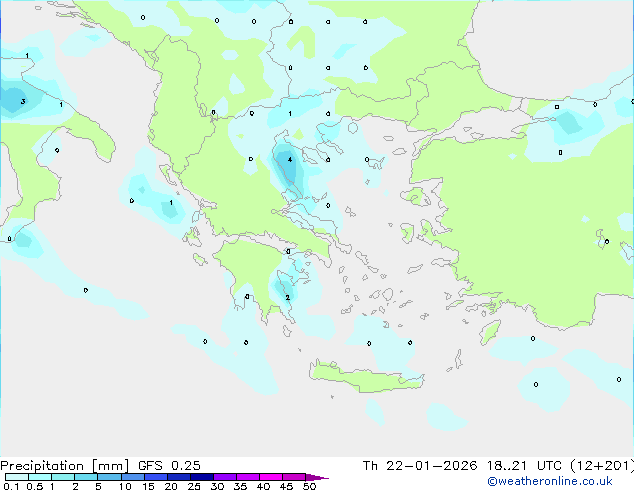Image resolution: width=634 pixels, height=490 pixels.
Task: Click the 'Th 22-01-2026' date text
Action: [420, 466]
